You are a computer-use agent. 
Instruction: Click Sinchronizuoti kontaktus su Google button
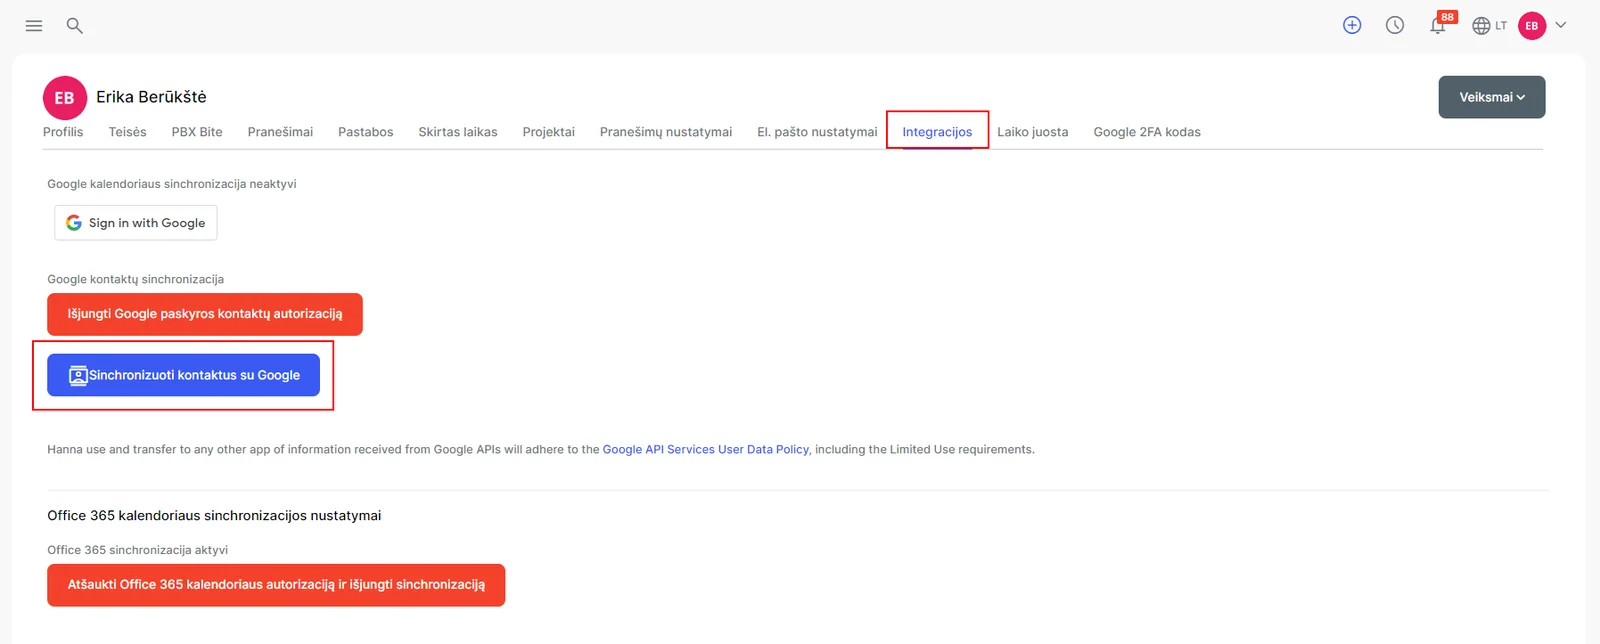184,375
